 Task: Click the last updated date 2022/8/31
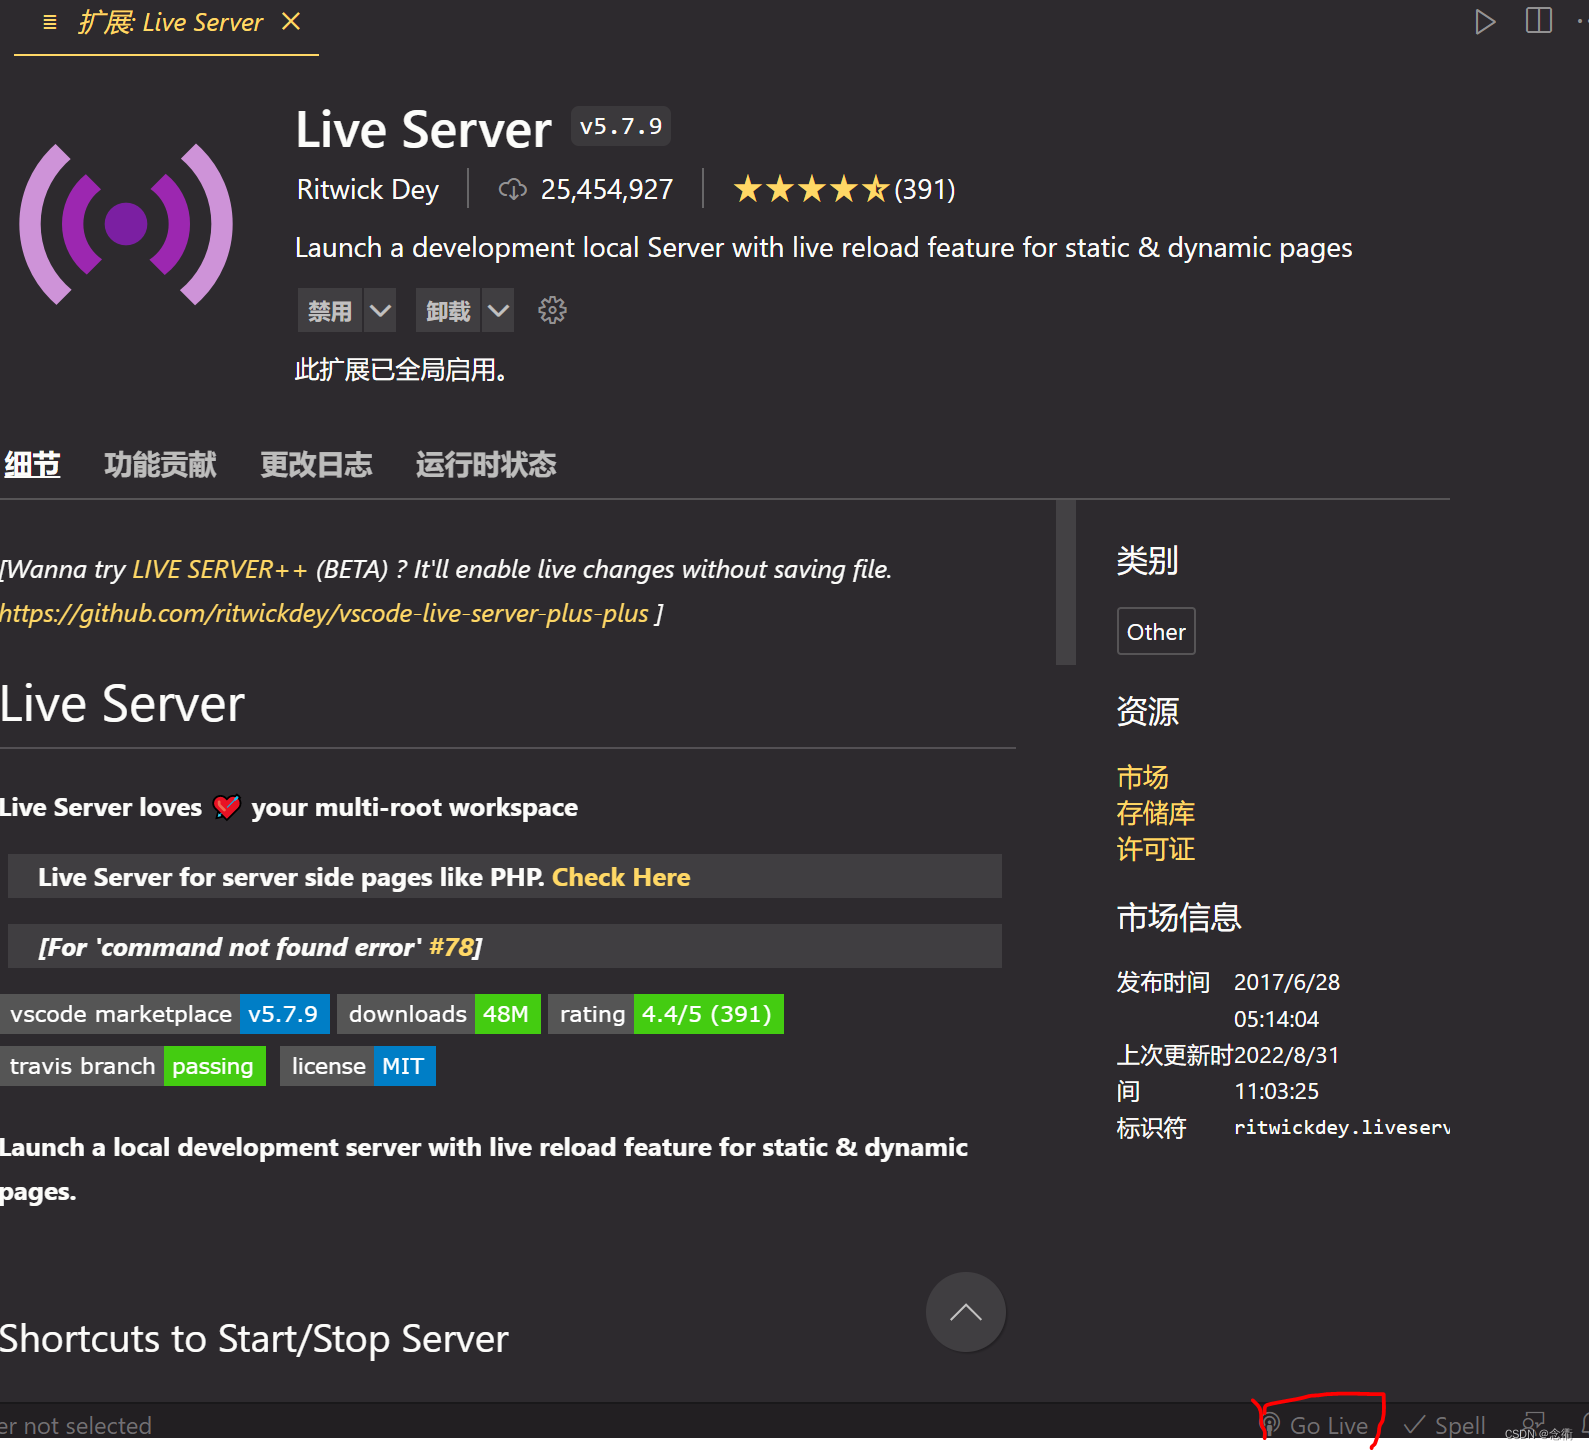1287,1055
